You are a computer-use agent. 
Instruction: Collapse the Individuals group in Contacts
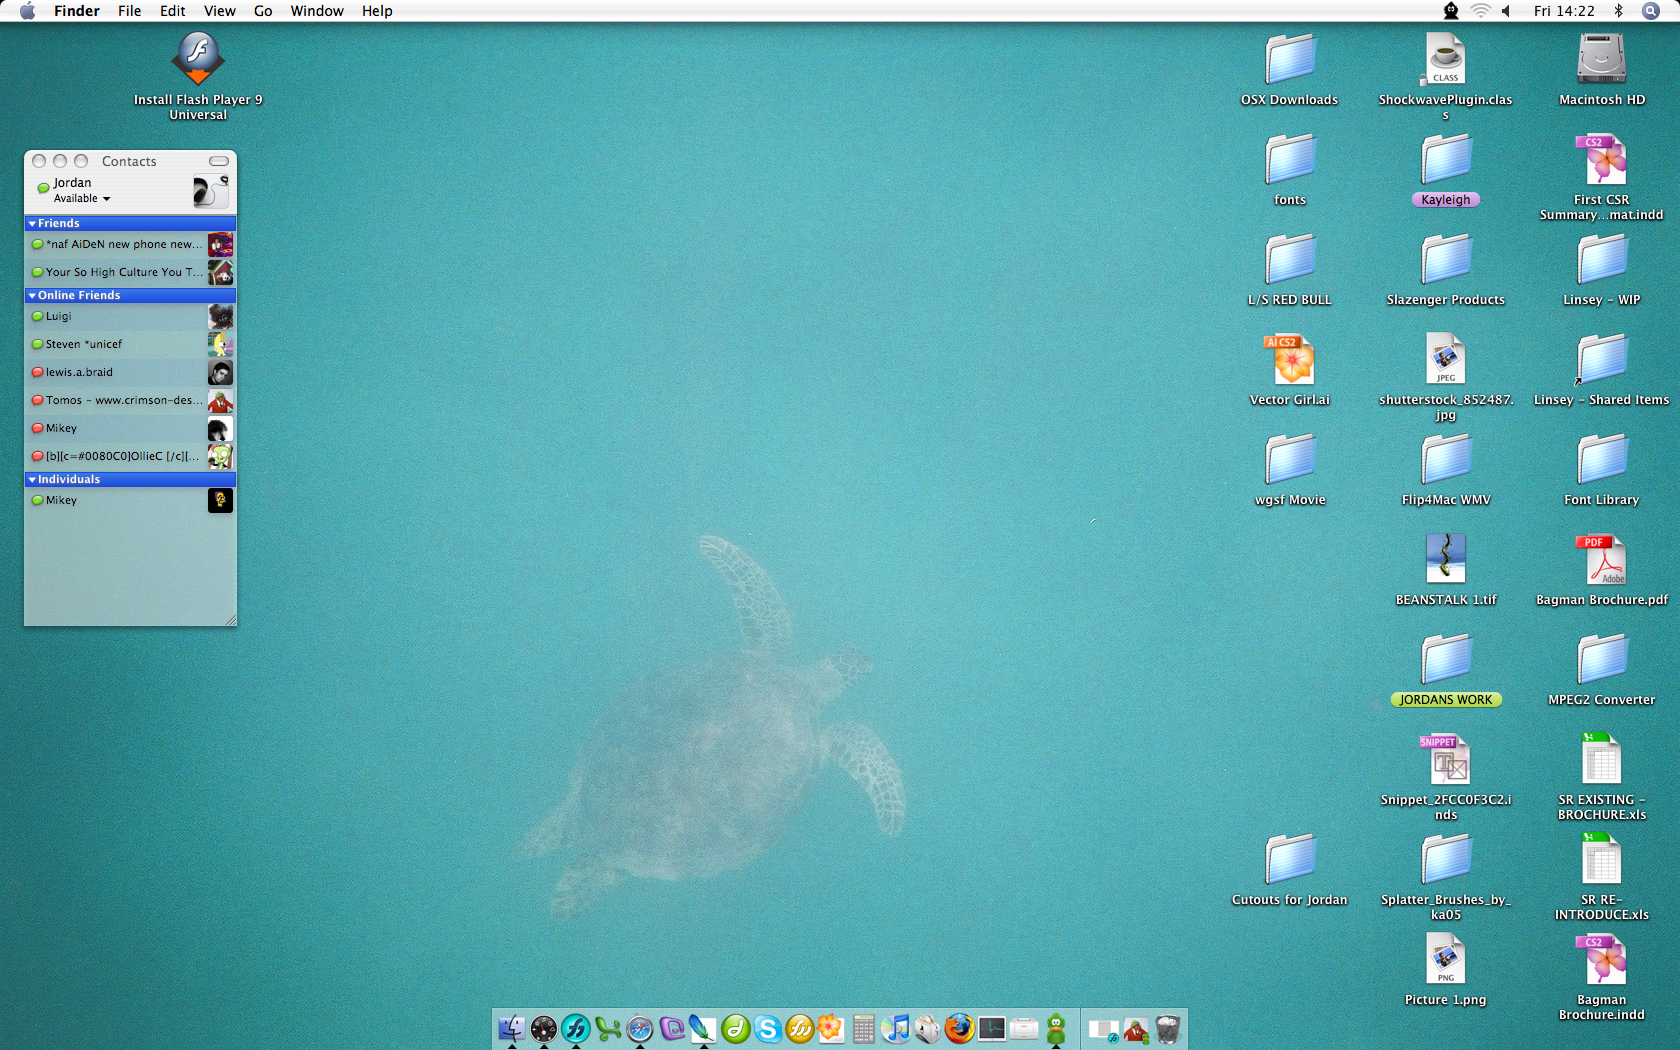[x=32, y=479]
